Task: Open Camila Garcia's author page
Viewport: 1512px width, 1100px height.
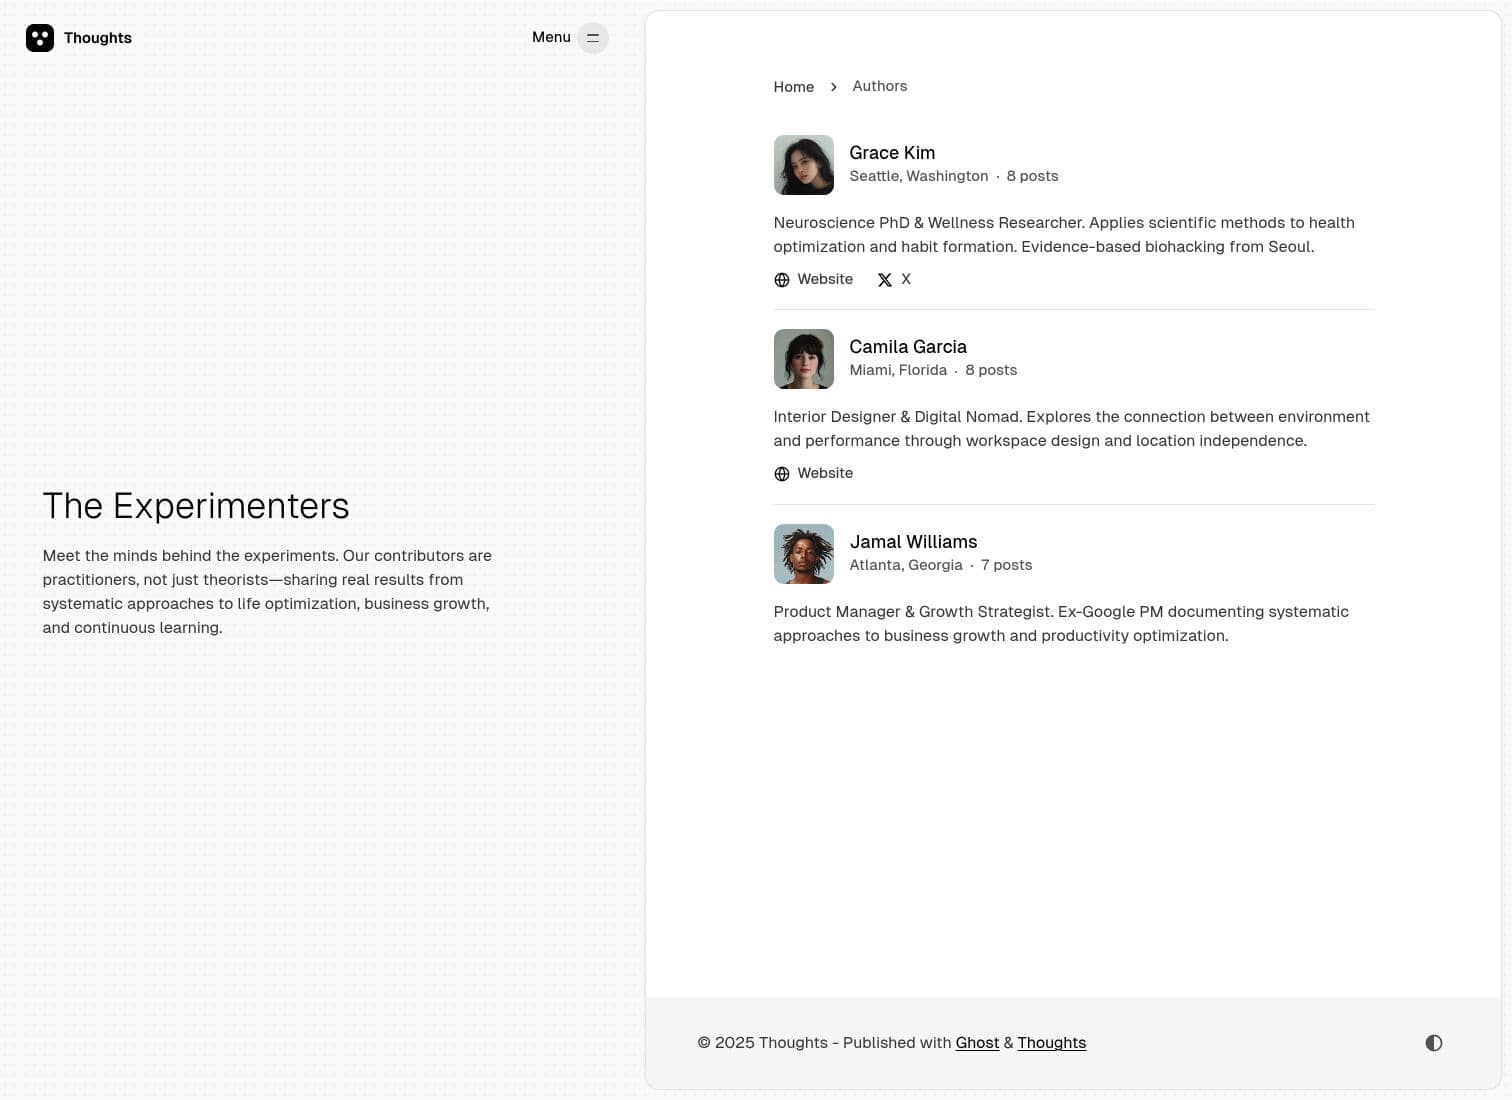Action: (x=907, y=347)
